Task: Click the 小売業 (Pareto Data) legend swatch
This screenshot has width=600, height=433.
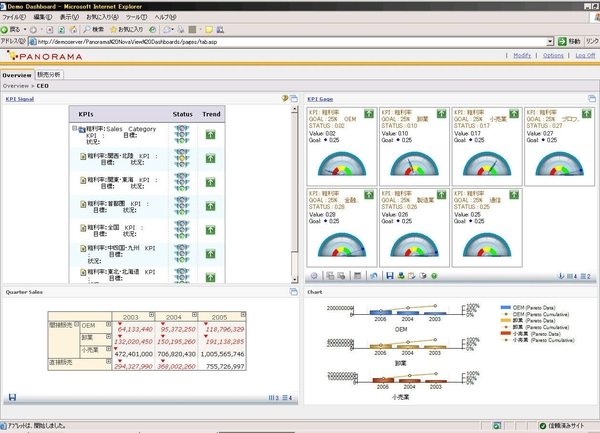Action: pos(506,333)
